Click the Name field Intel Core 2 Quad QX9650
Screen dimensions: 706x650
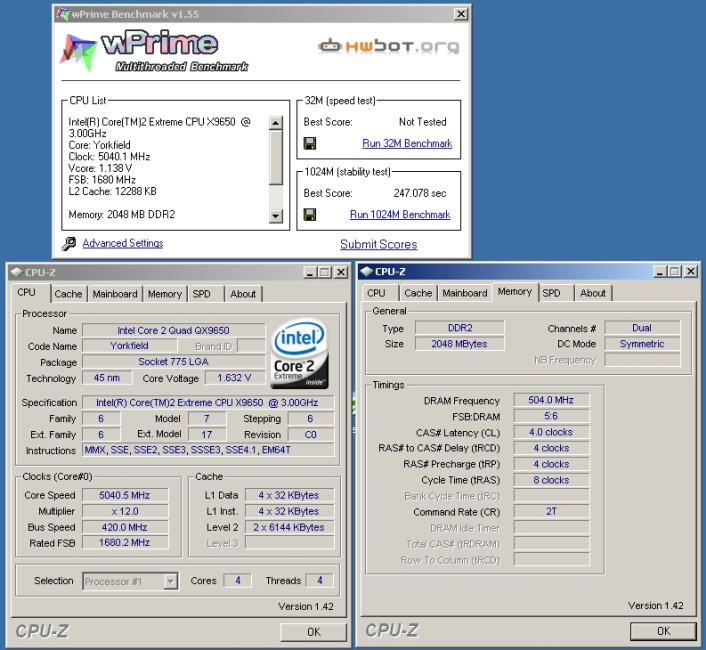[173, 330]
